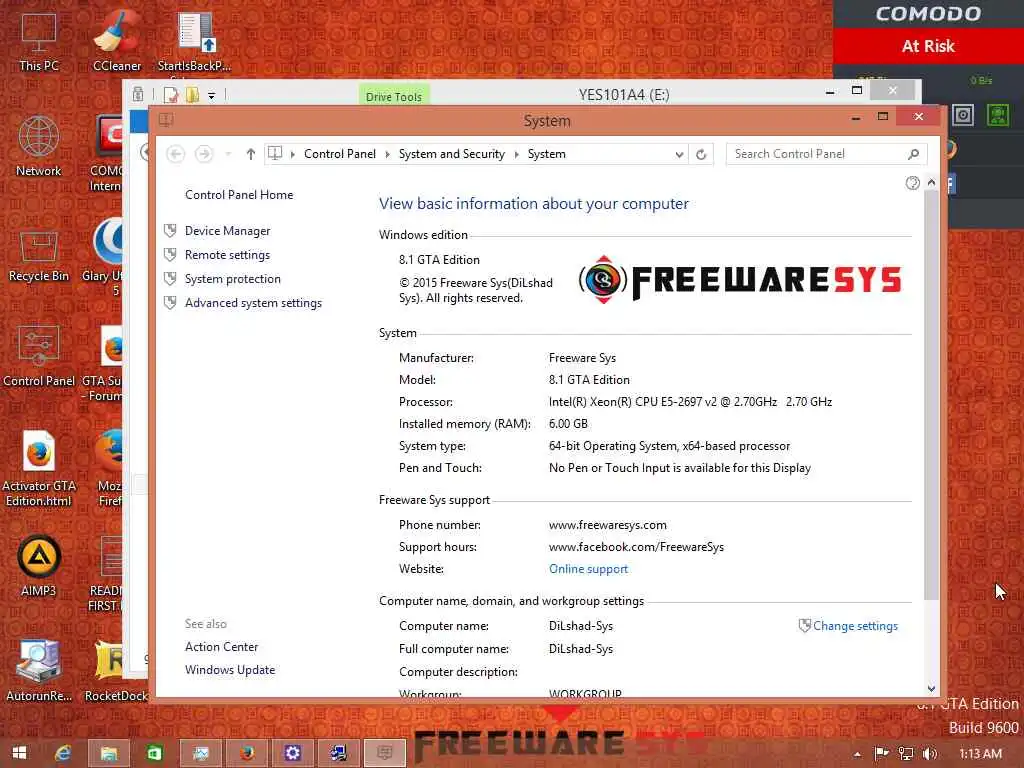Expand breadcrumb arrow after System and Security
Image resolution: width=1024 pixels, height=768 pixels.
point(516,154)
